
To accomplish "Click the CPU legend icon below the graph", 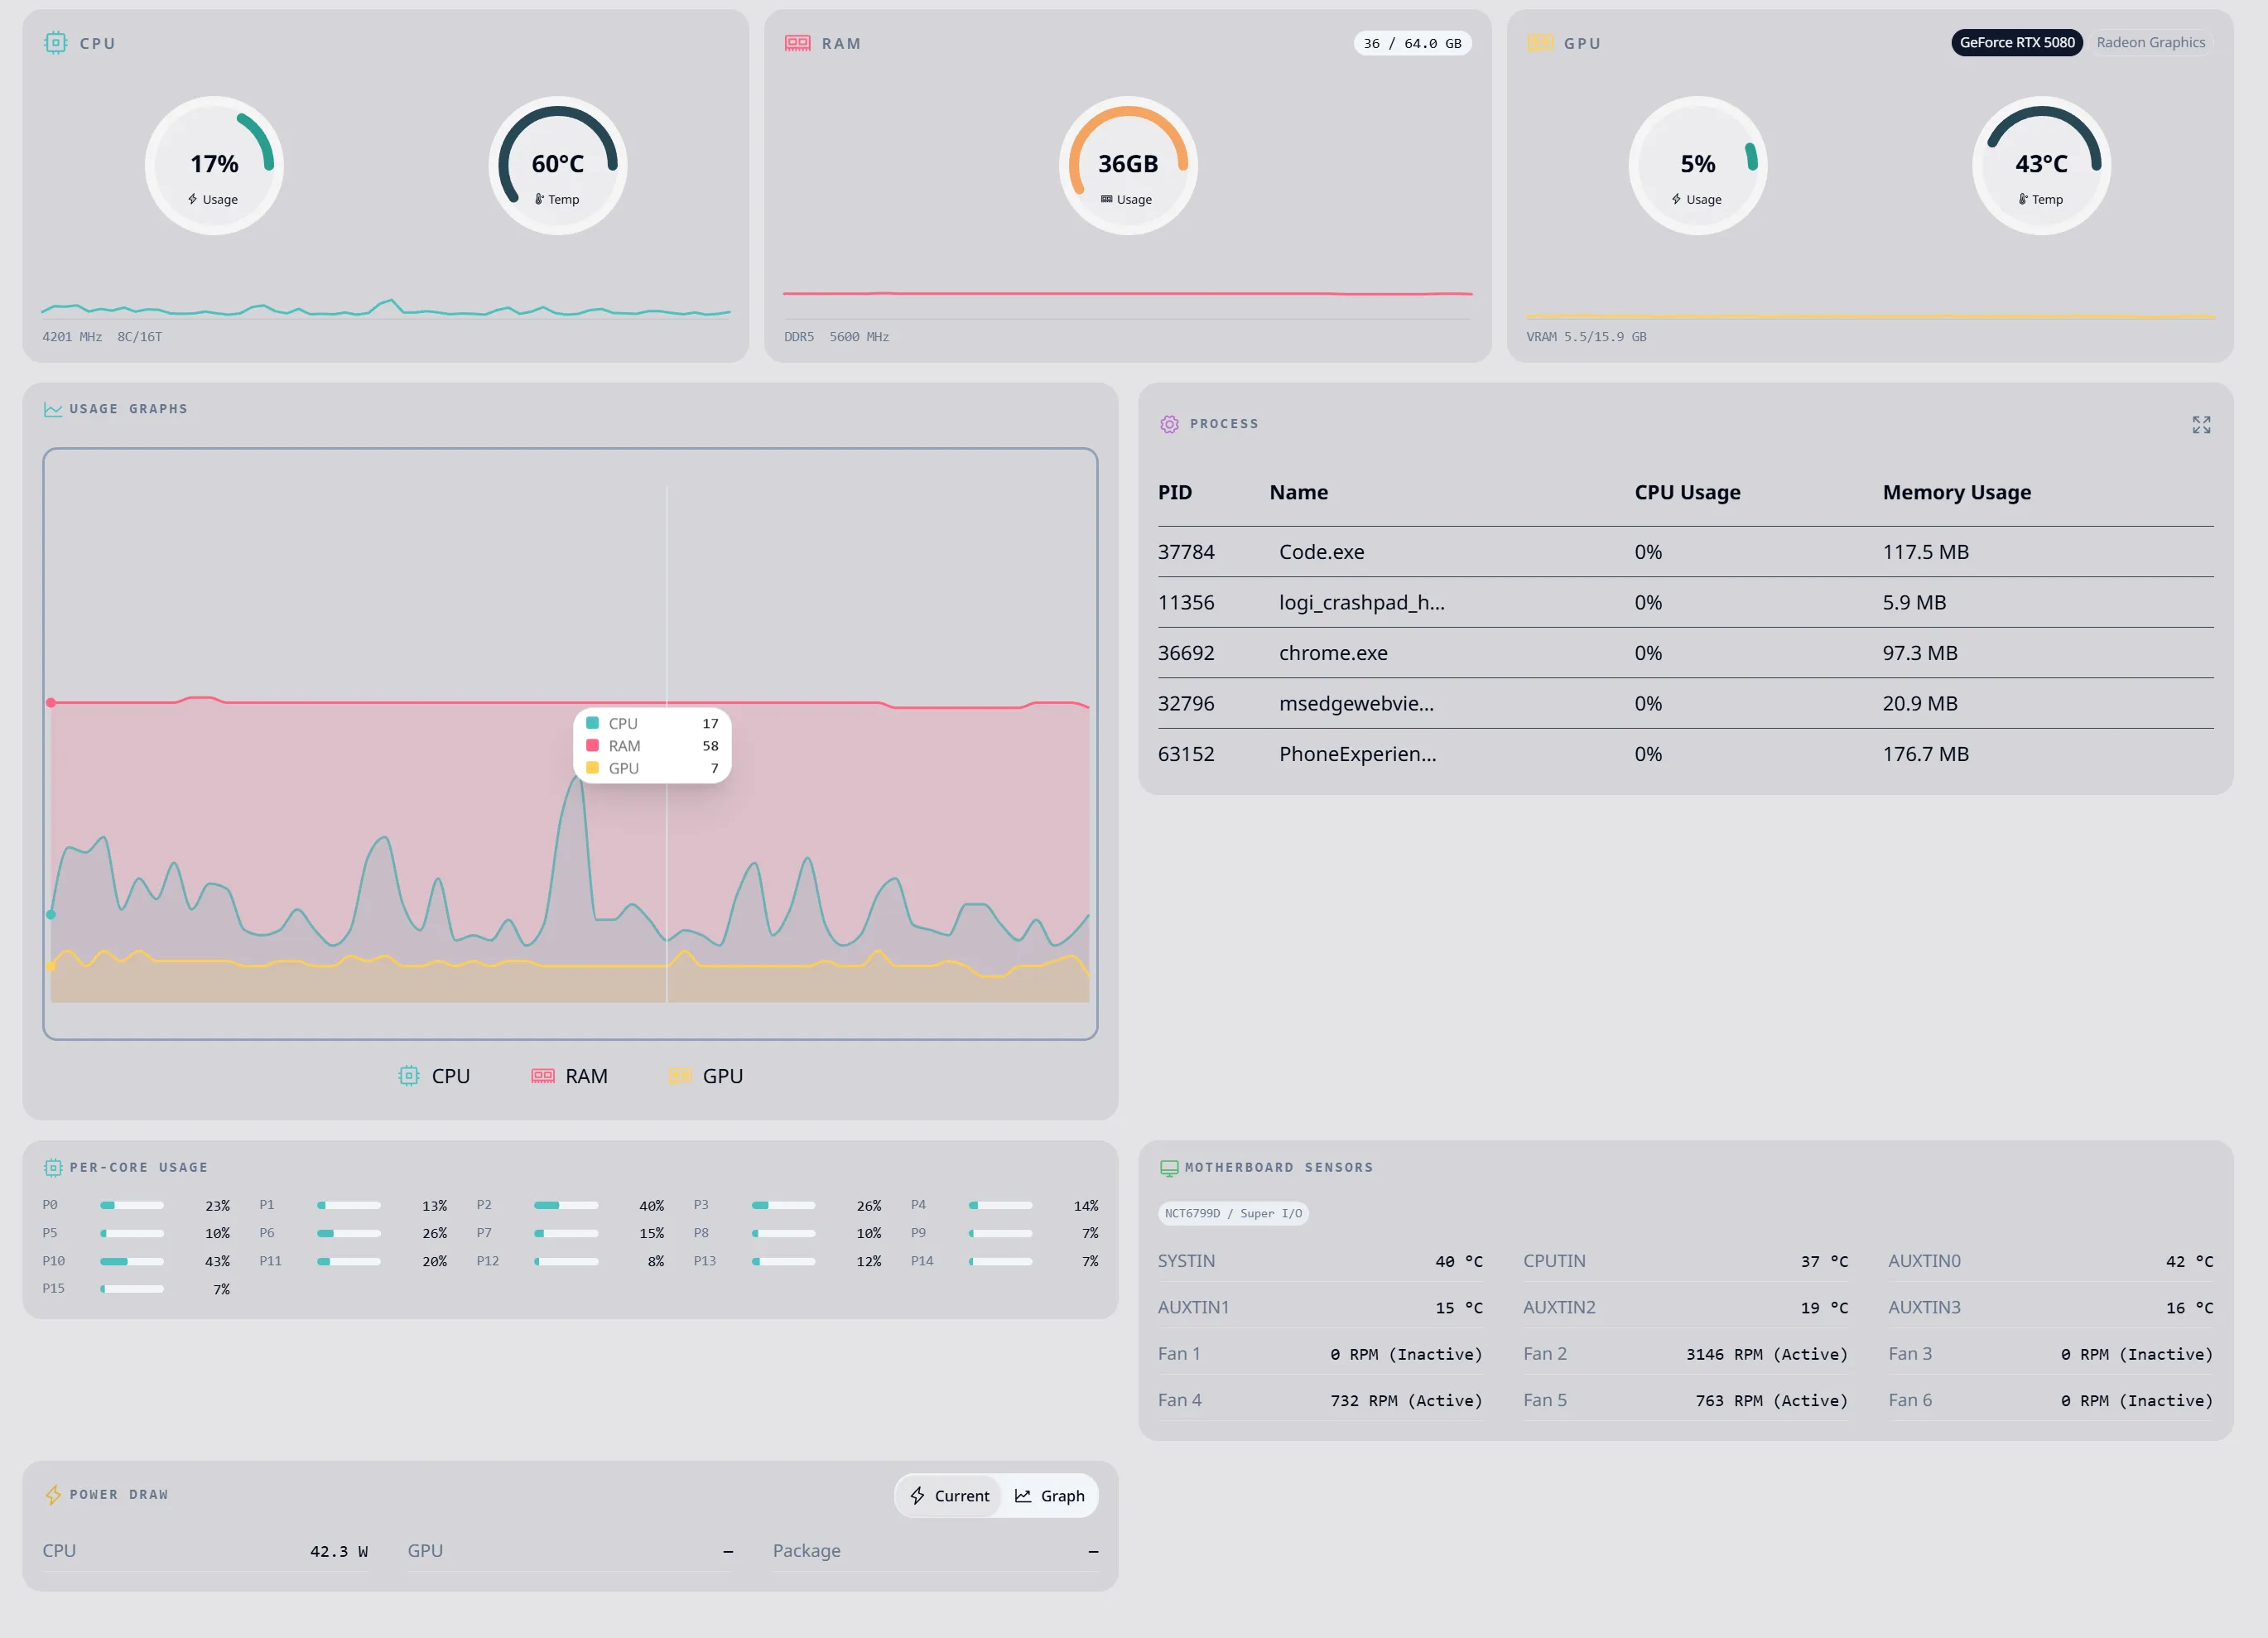I will [409, 1076].
